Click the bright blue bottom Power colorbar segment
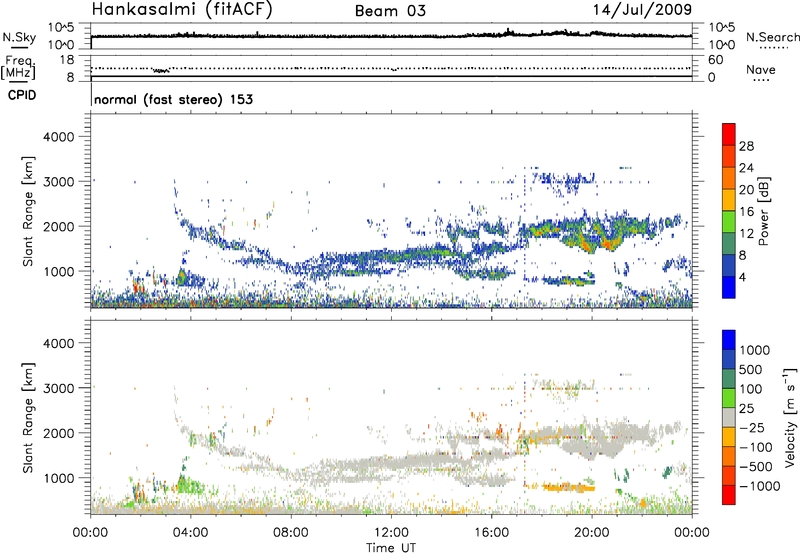800x554 pixels. coord(729,287)
